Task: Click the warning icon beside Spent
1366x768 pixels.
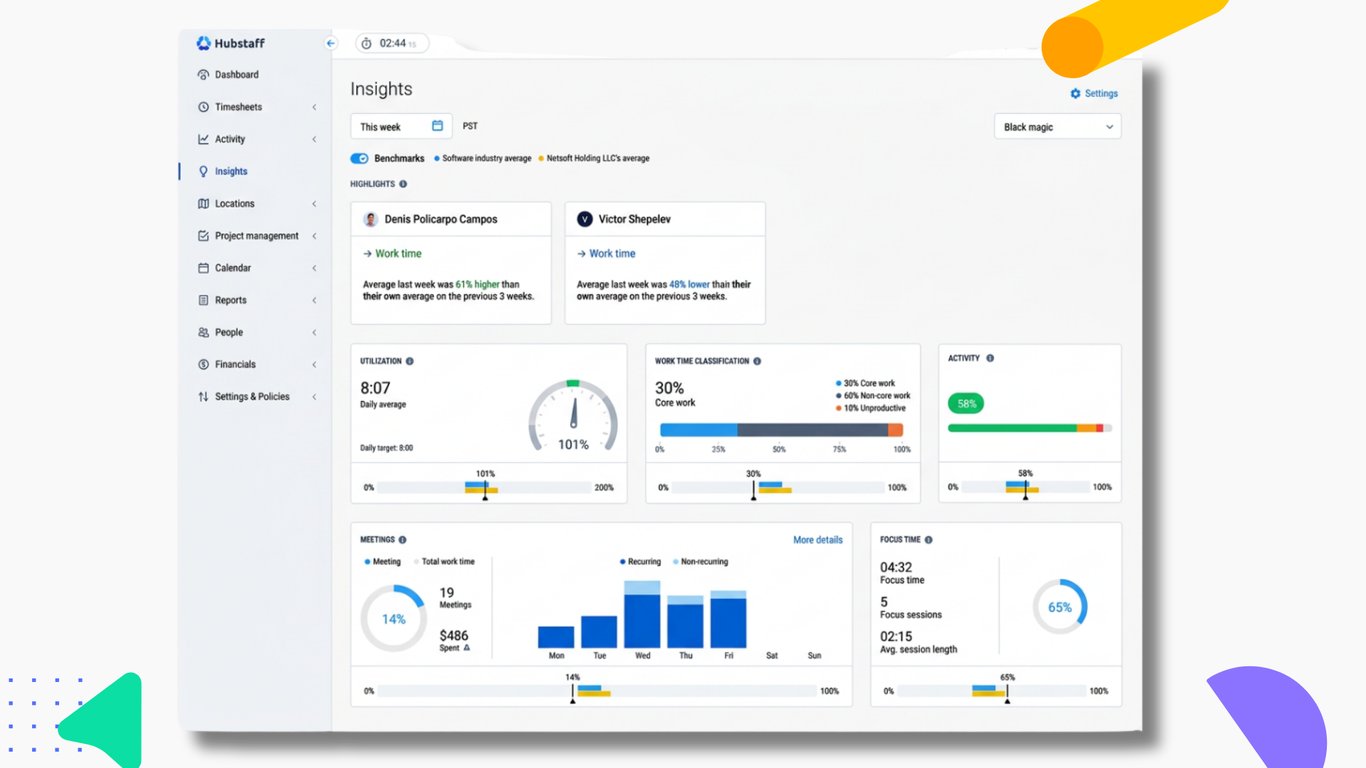Action: (x=467, y=648)
